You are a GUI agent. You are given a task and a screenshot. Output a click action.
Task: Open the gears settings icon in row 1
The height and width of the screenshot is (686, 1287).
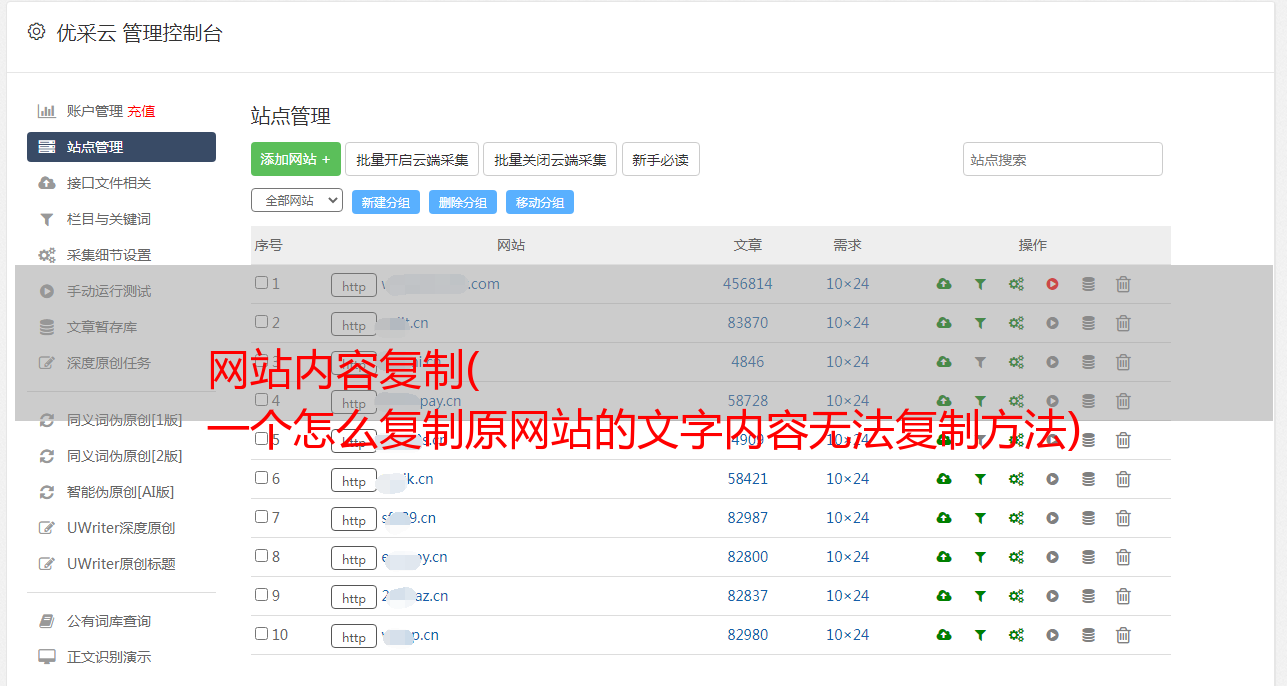pos(1016,284)
